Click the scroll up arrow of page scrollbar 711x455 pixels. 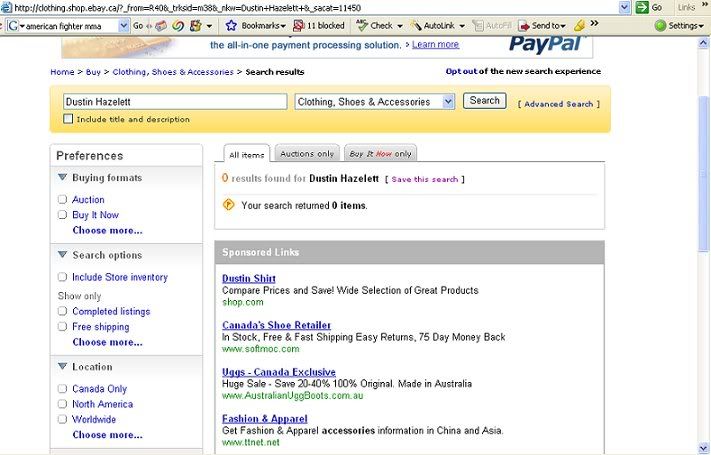coord(703,43)
